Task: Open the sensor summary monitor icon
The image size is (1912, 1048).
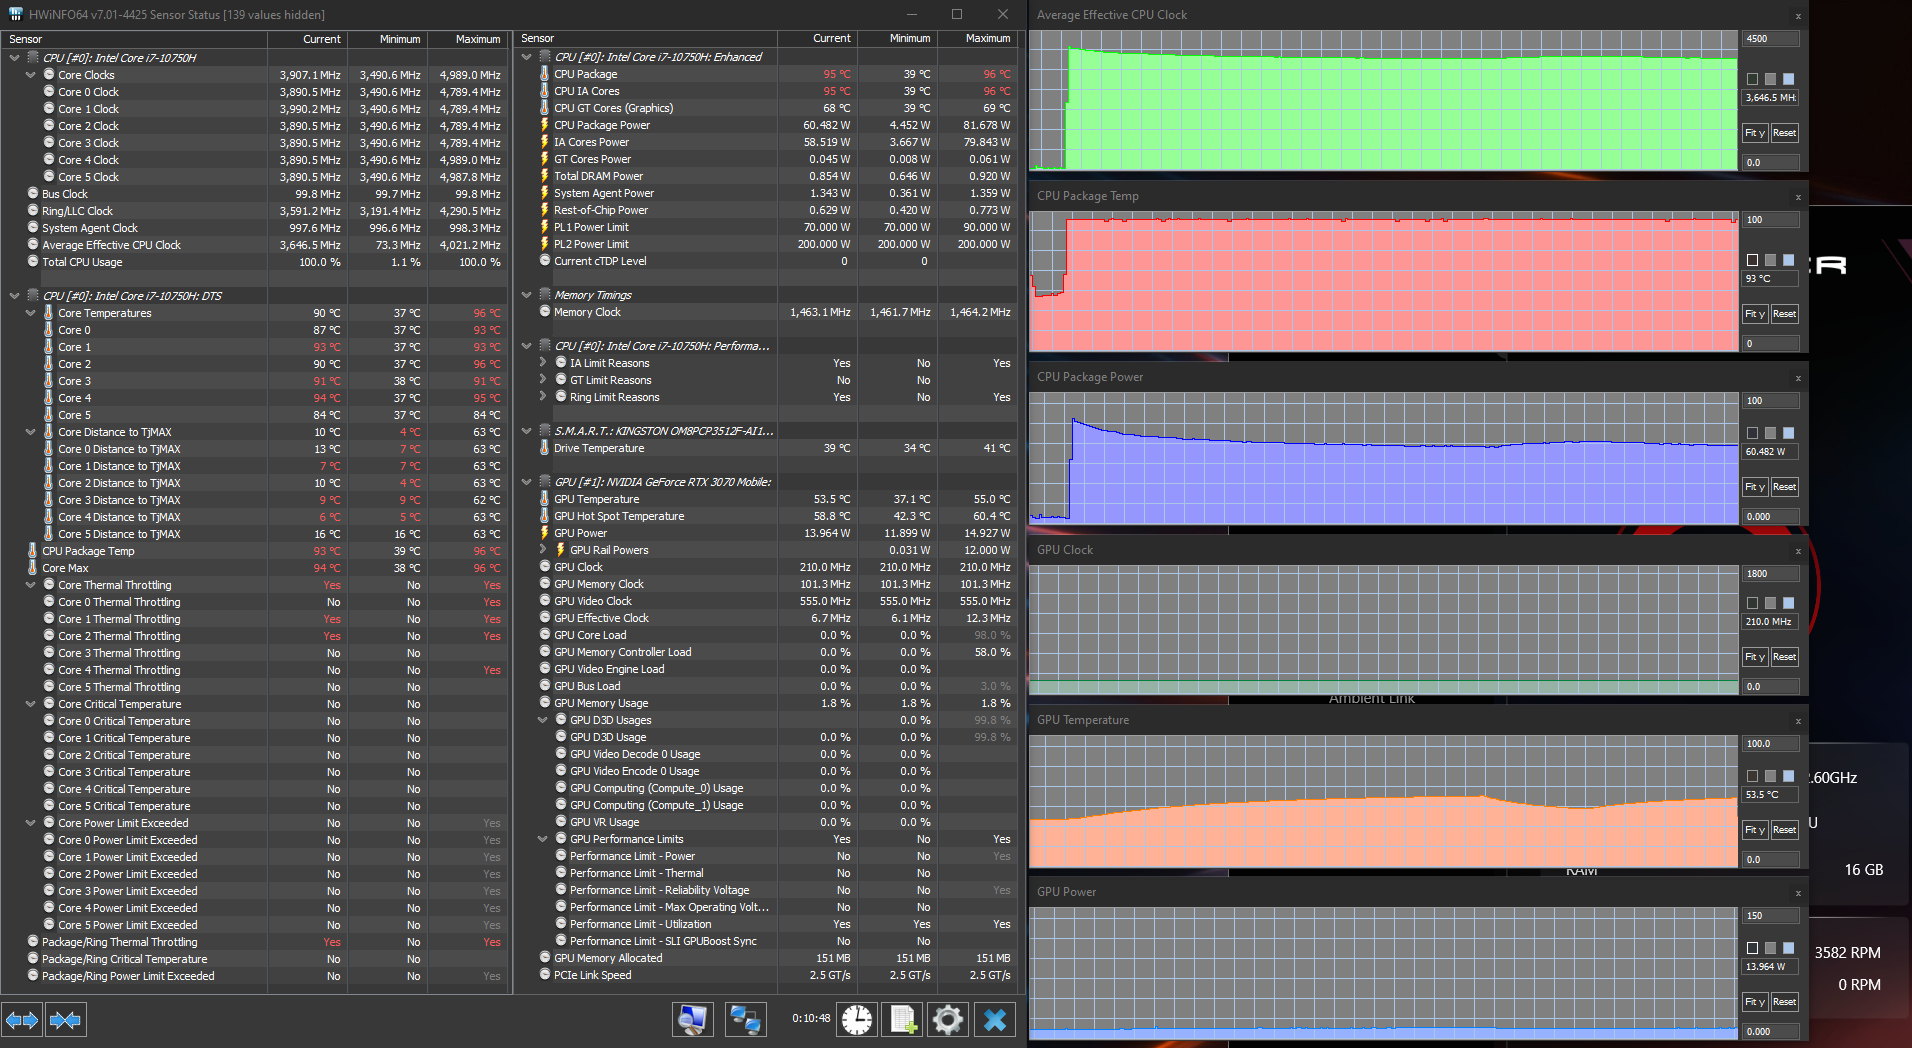Action: click(x=693, y=1020)
